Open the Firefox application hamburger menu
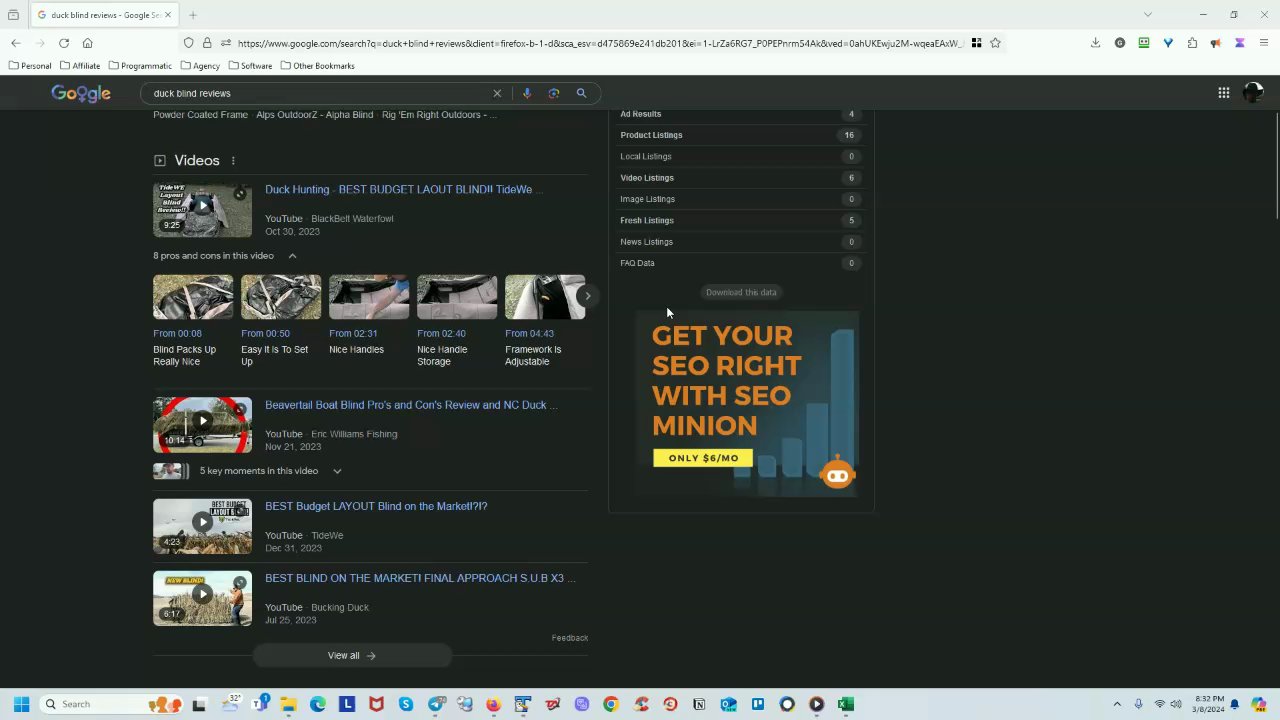The width and height of the screenshot is (1280, 720). coord(1264,43)
